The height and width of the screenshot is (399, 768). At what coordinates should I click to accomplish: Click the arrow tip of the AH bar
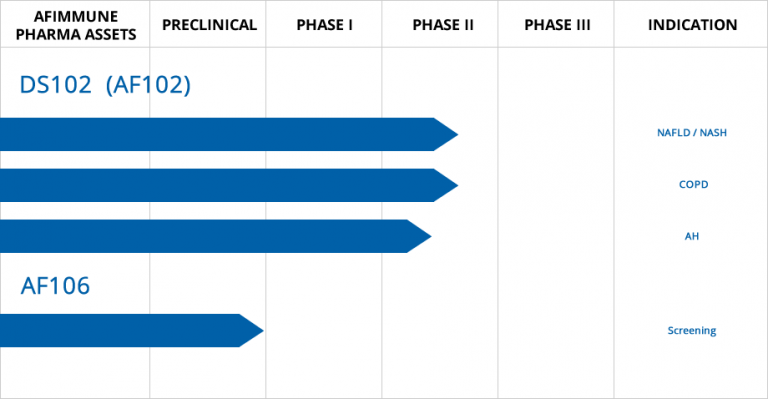(418, 236)
